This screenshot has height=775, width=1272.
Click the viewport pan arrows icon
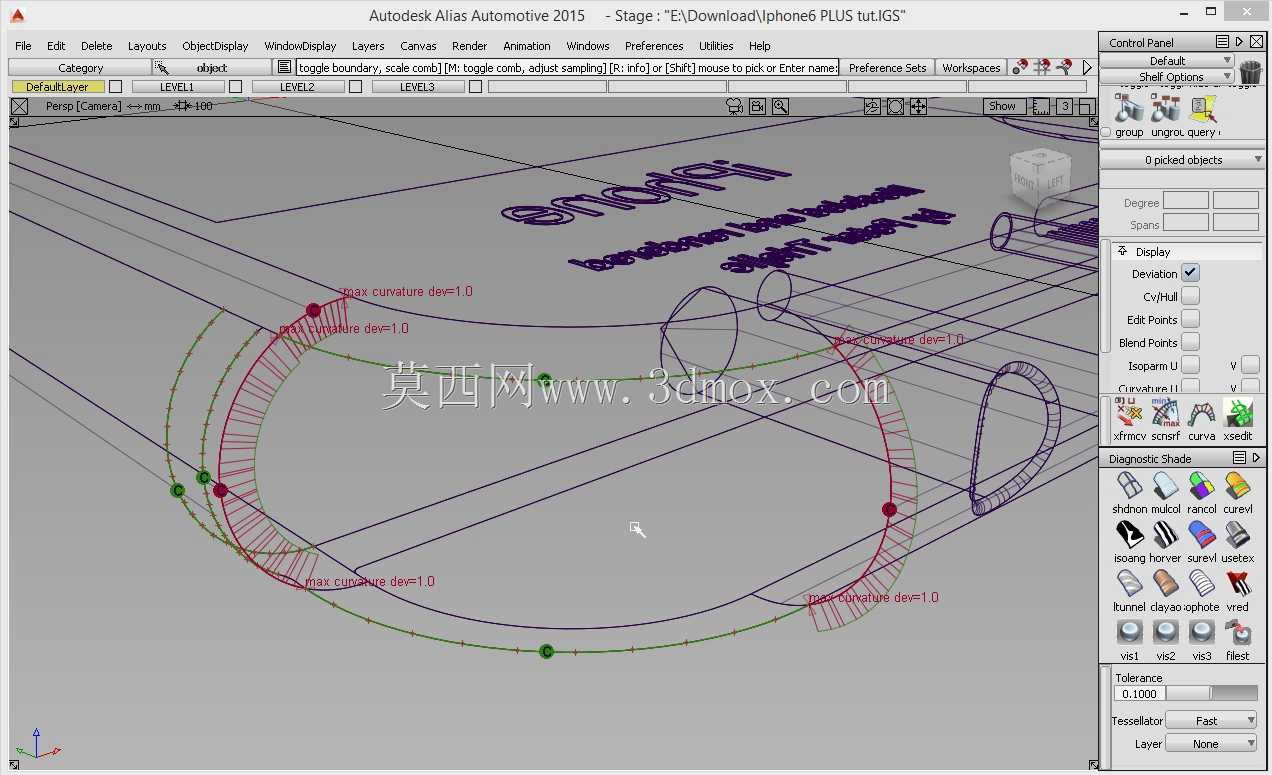917,107
